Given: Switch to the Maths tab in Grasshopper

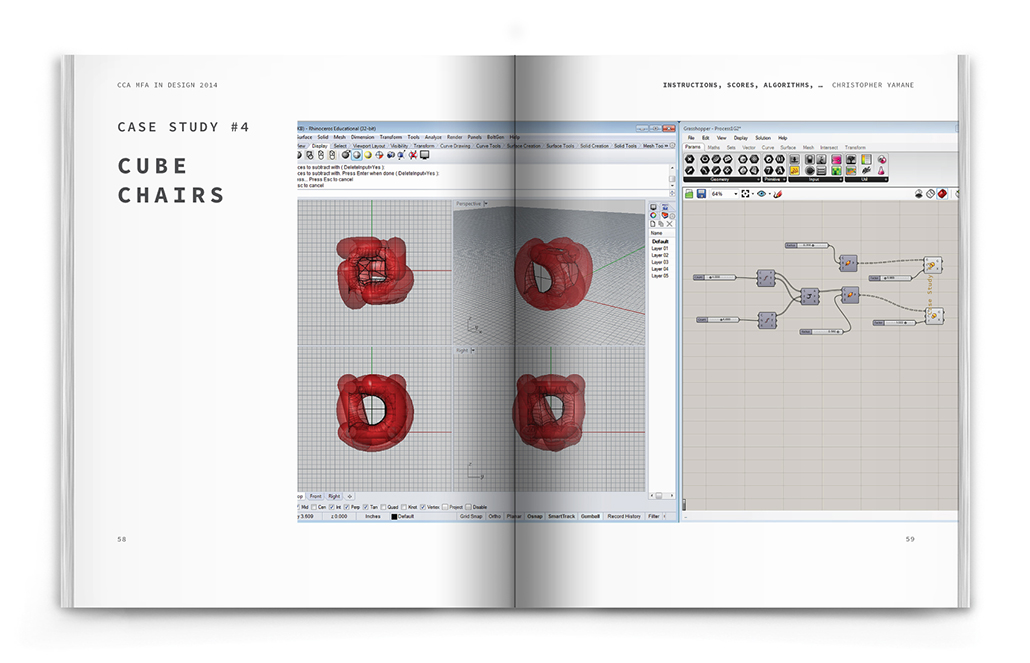Looking at the screenshot, I should 713,147.
